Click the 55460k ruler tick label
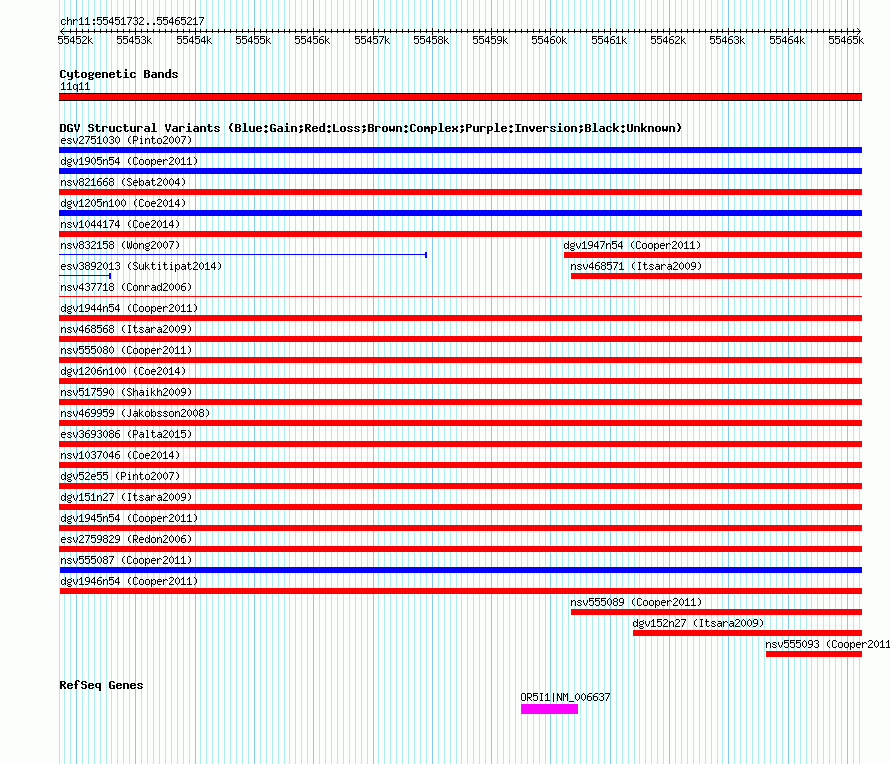Viewport: 890px width, 764px height. [x=549, y=40]
